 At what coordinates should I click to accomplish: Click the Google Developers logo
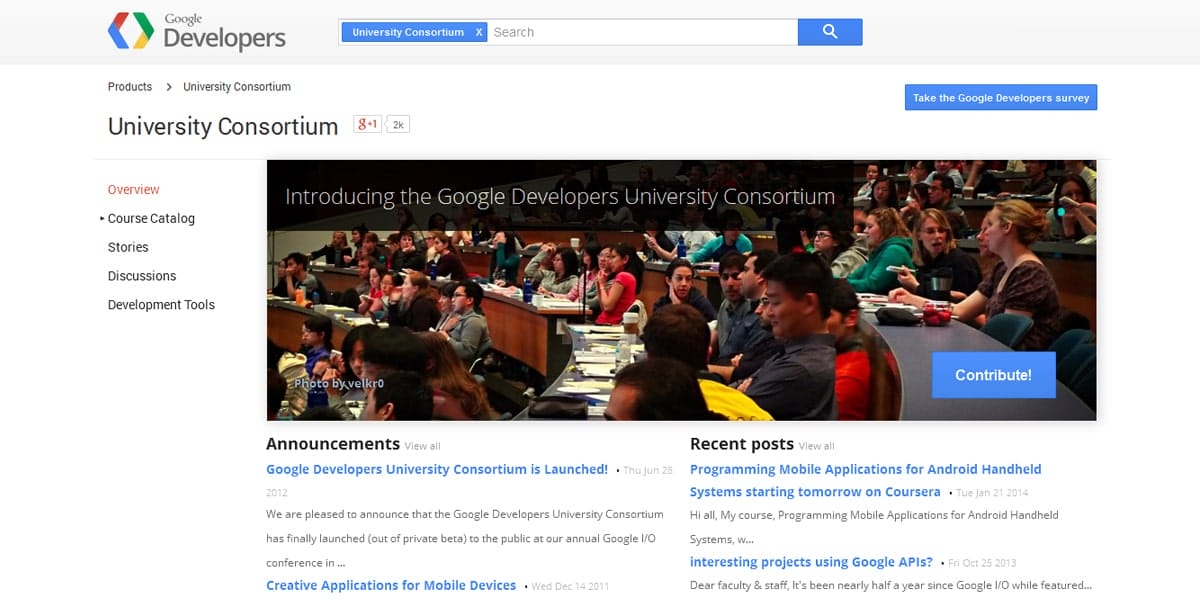tap(197, 32)
